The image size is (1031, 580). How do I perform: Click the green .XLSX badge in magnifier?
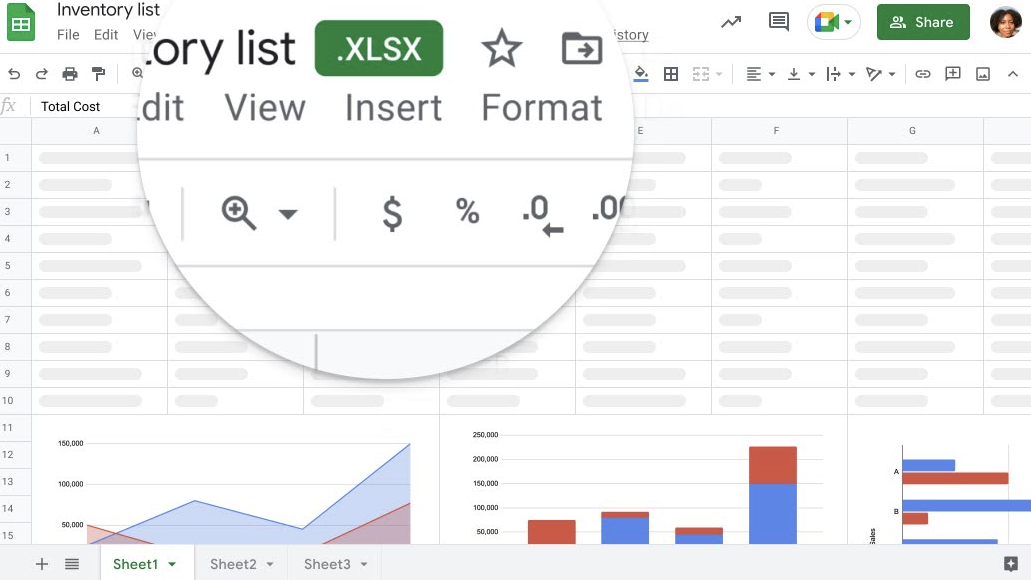379,48
